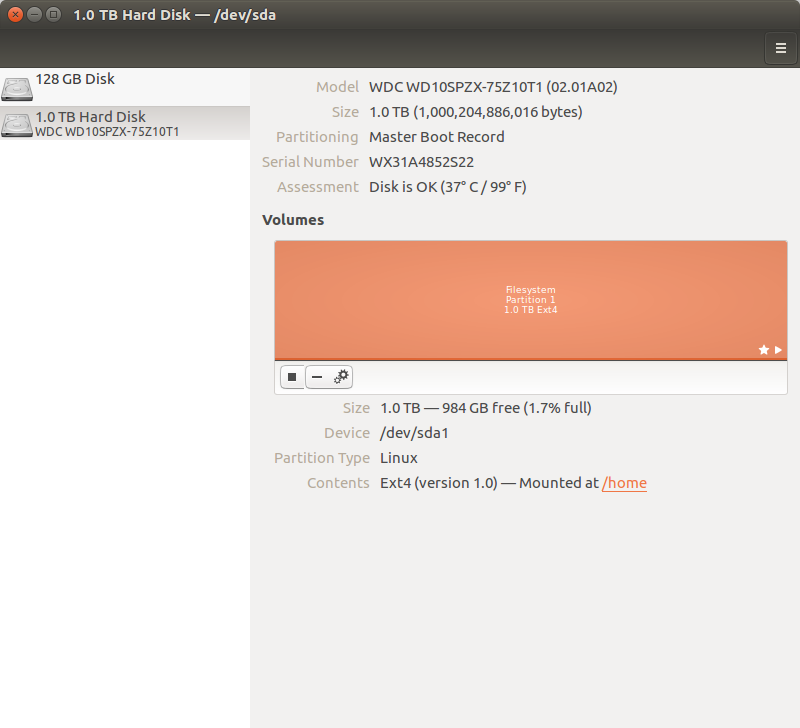The height and width of the screenshot is (728, 800).
Task: Click the star icon on the partition block
Action: 764,349
